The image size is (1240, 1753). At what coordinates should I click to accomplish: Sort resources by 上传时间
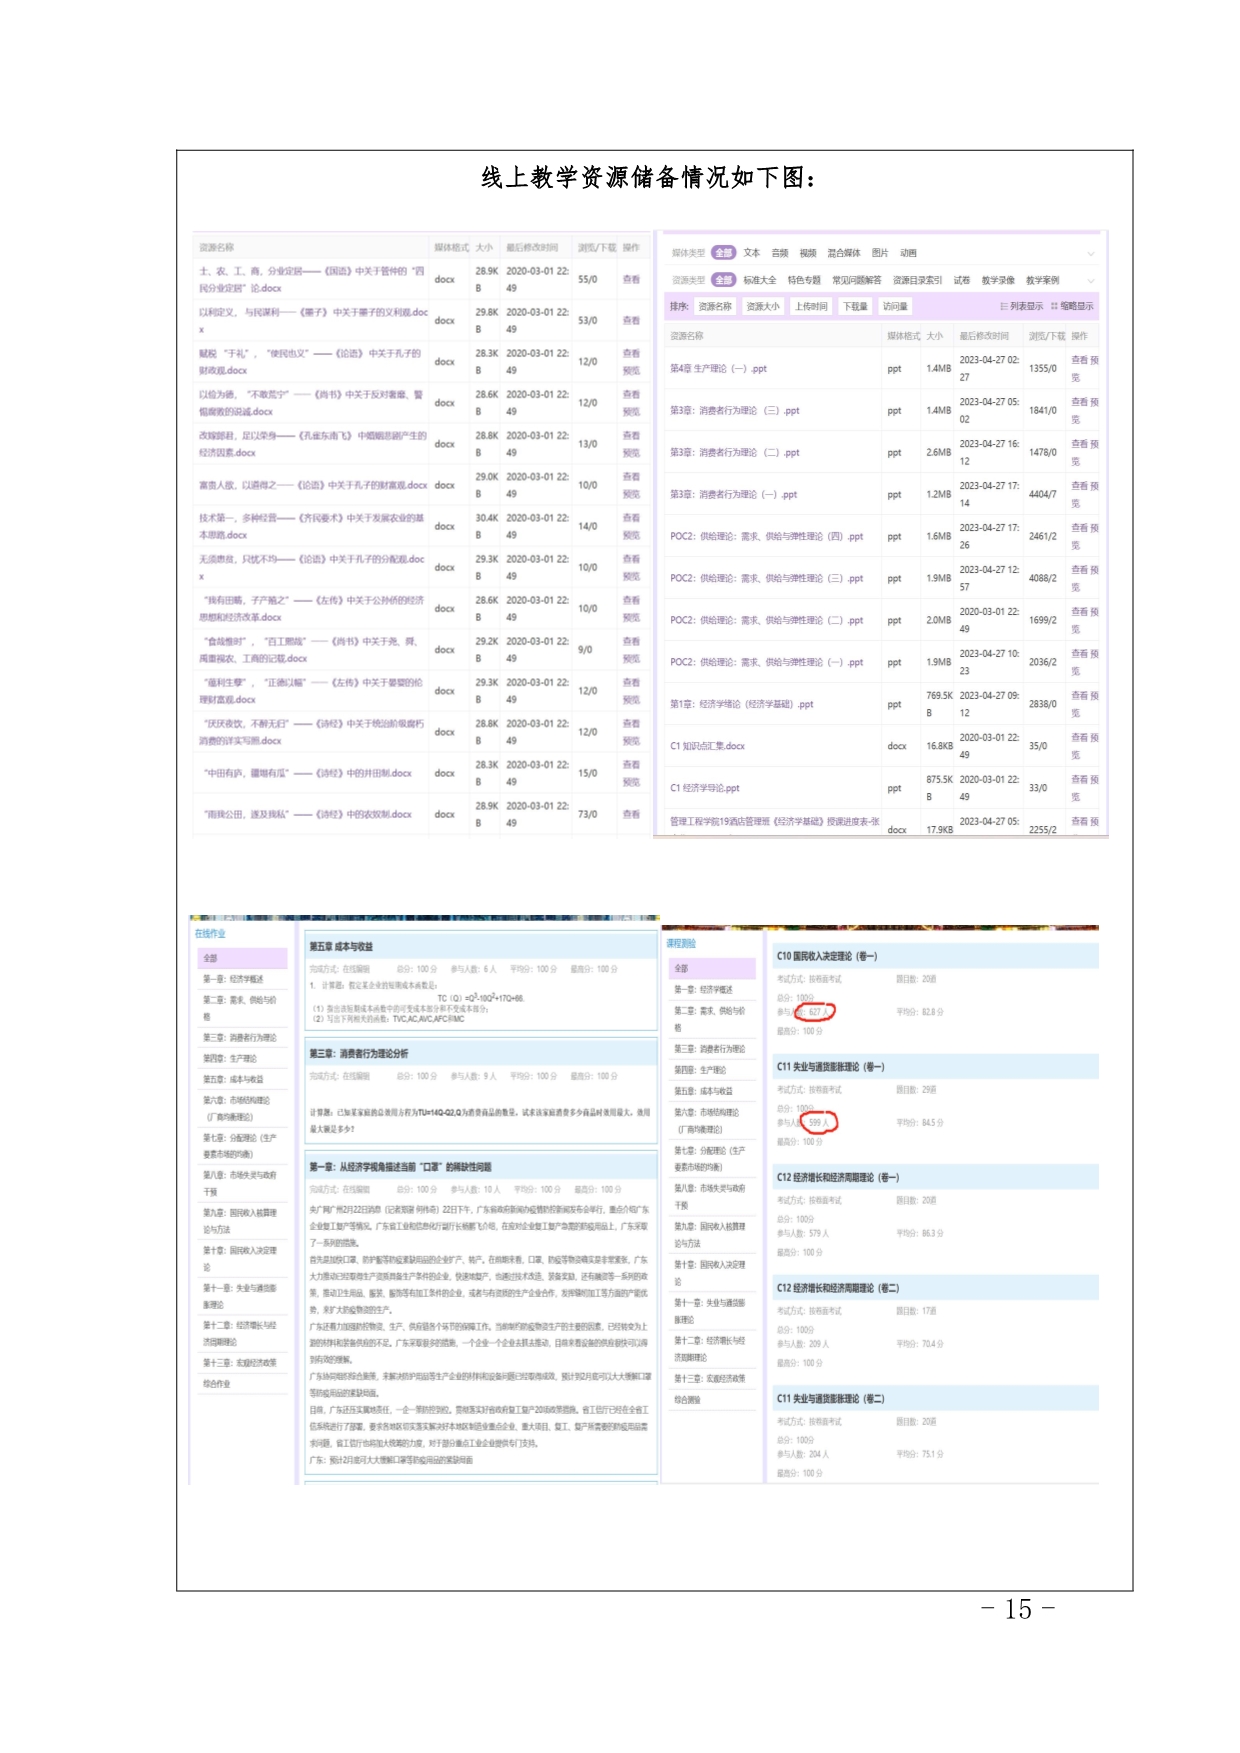pyautogui.click(x=811, y=306)
